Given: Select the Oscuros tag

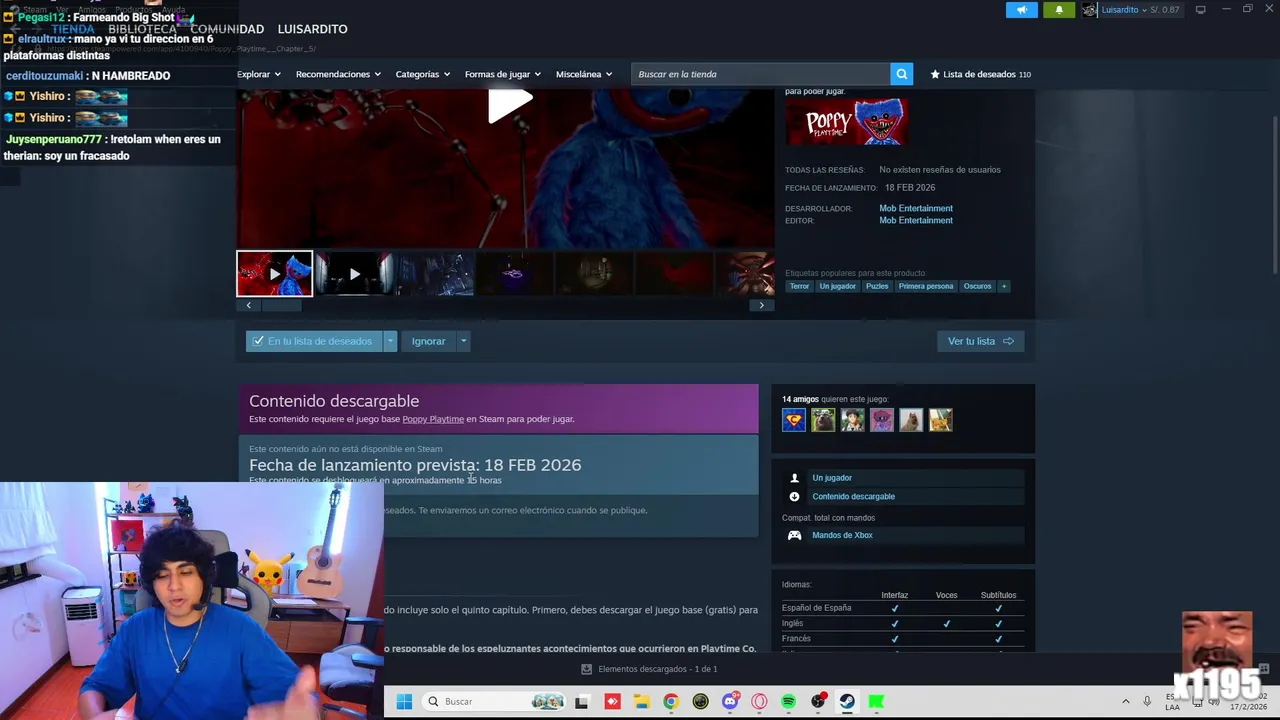Looking at the screenshot, I should pos(977,286).
